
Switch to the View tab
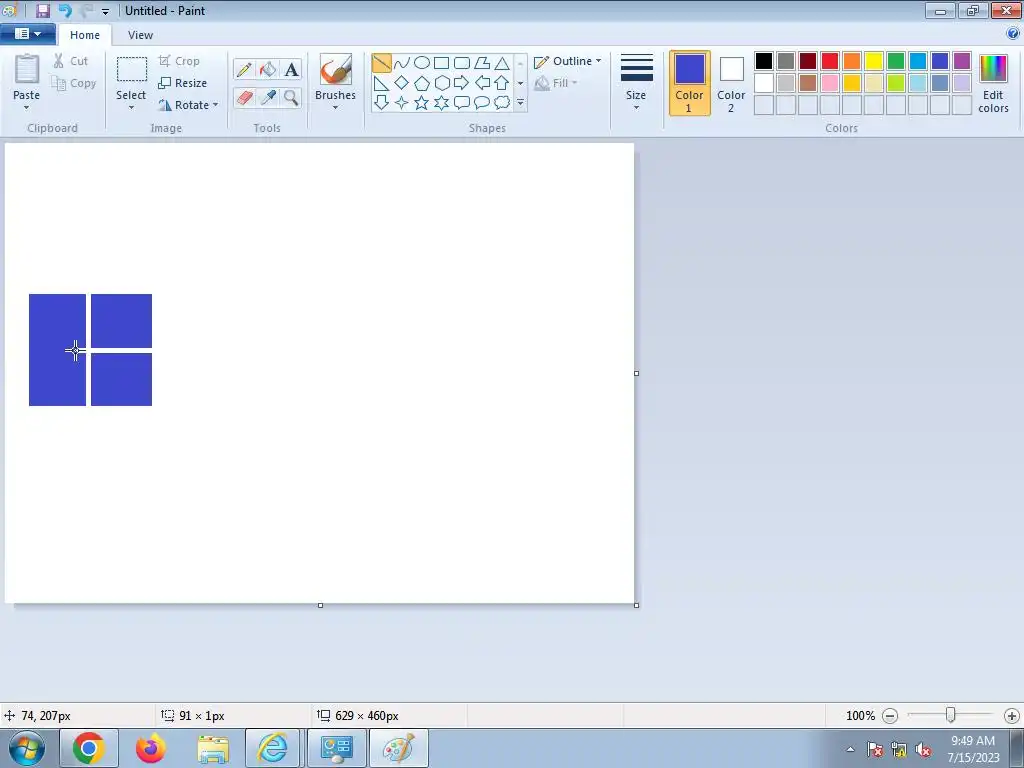click(x=140, y=35)
